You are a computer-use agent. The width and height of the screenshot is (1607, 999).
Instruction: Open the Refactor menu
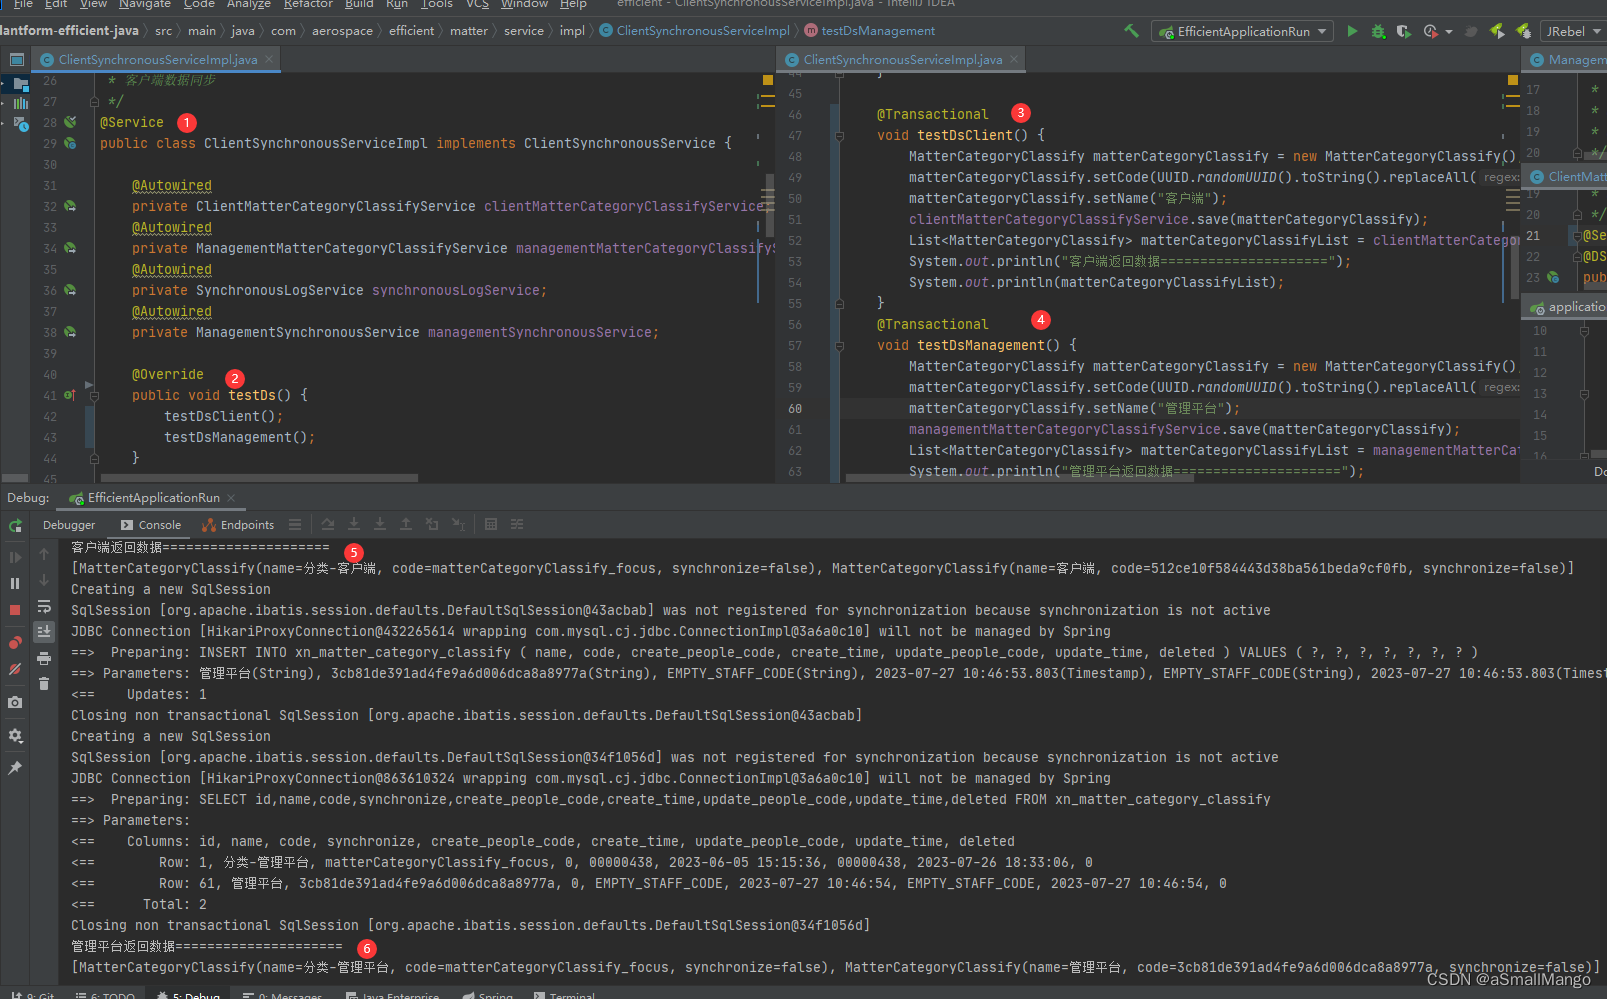point(308,4)
